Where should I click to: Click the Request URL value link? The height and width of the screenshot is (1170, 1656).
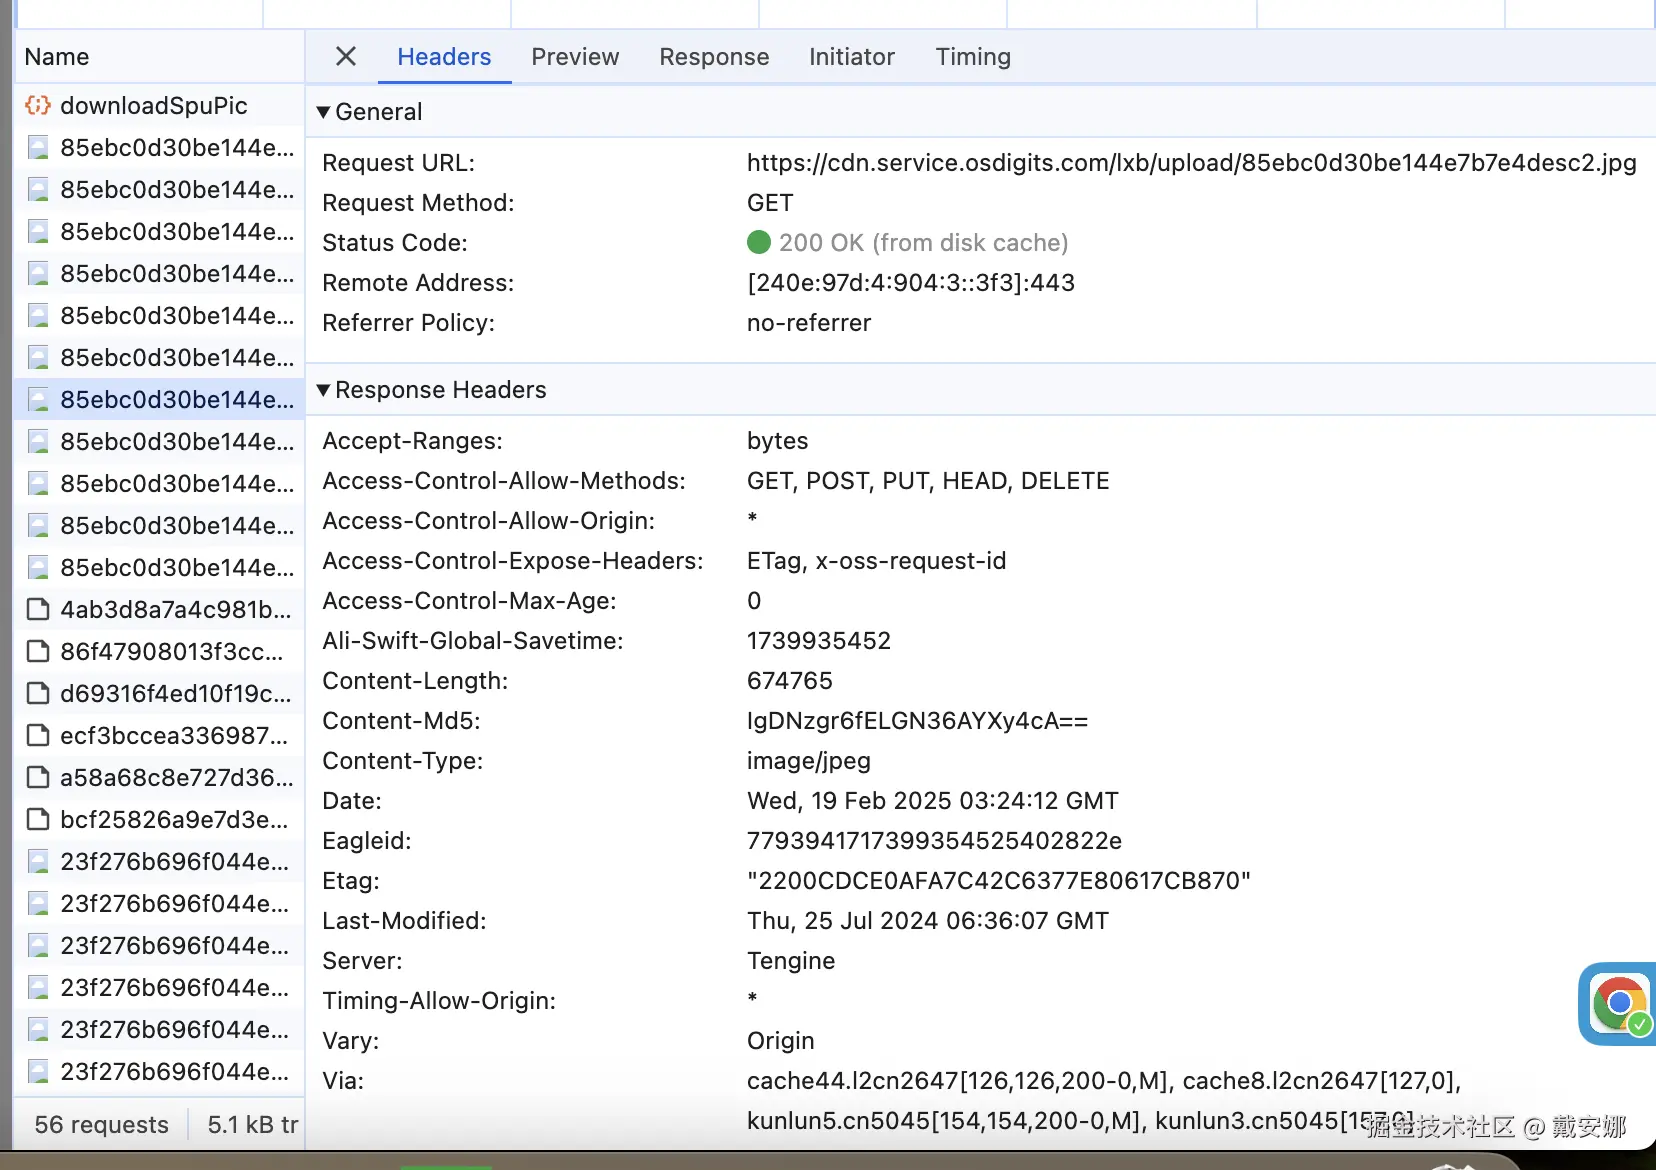click(1191, 162)
